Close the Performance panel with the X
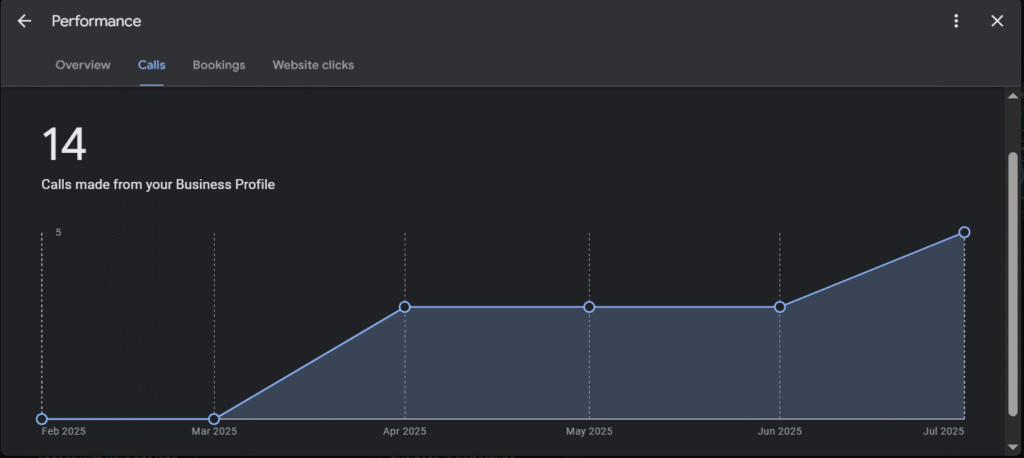Viewport: 1024px width, 458px height. (997, 21)
